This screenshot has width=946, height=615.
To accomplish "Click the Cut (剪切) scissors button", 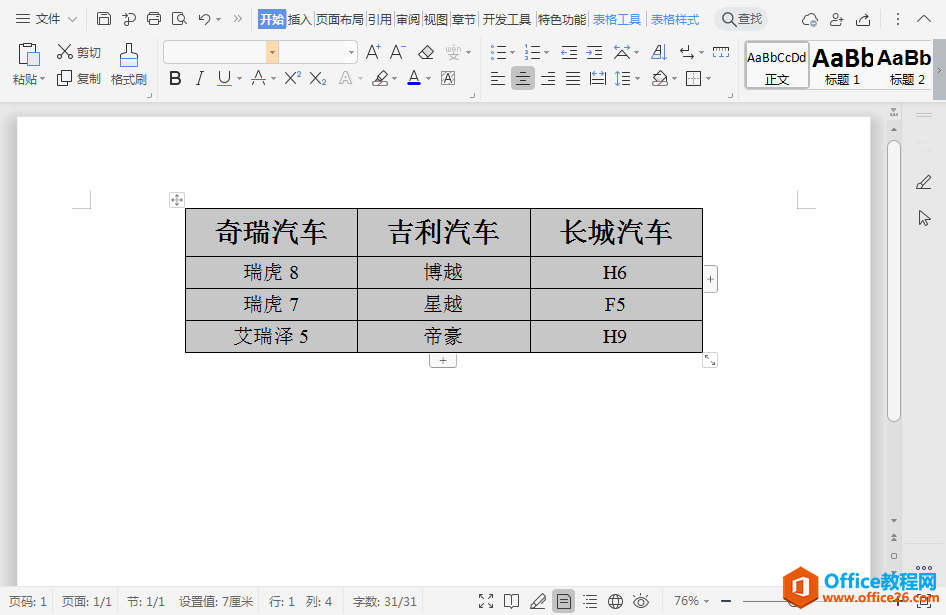I will click(78, 53).
